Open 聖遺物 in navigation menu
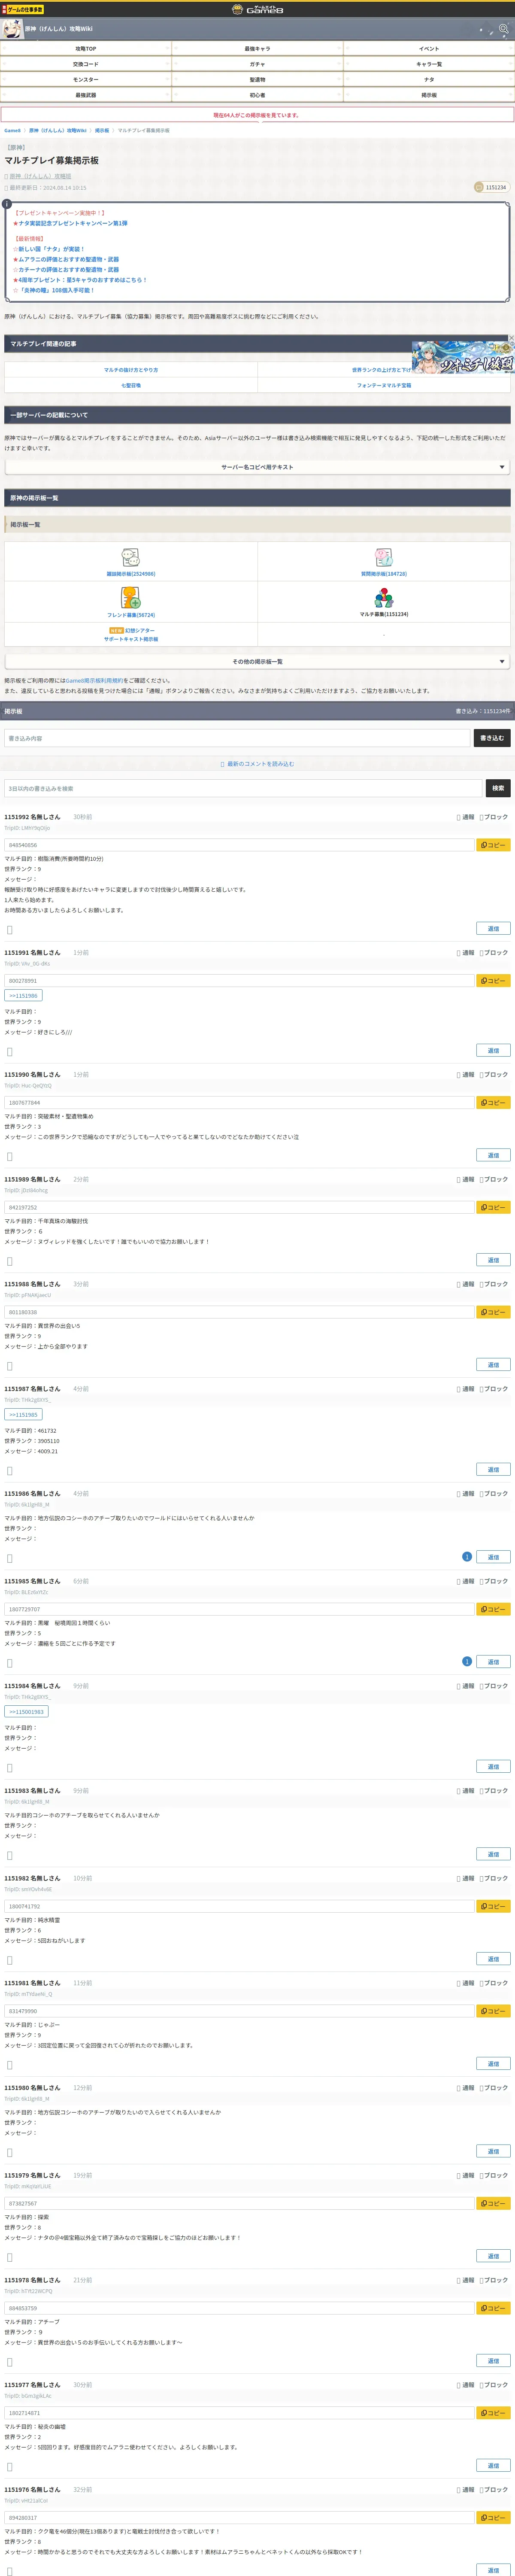Viewport: 515px width, 2576px height. coord(257,79)
